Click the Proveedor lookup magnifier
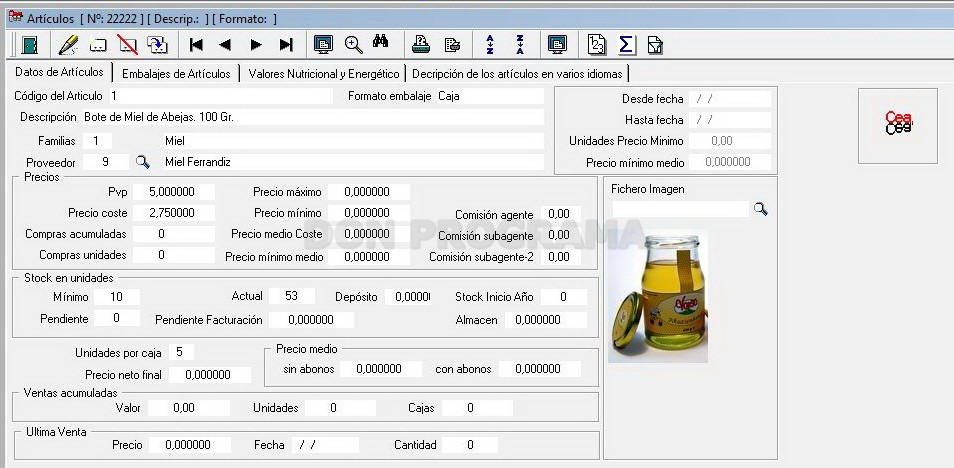 (x=142, y=162)
